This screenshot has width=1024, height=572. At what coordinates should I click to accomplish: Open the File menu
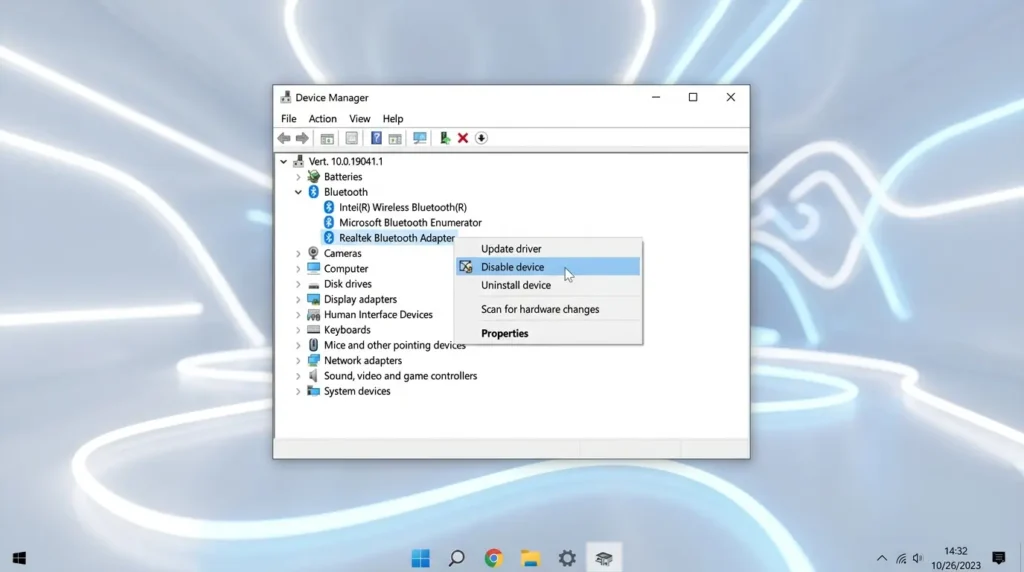[x=289, y=119]
